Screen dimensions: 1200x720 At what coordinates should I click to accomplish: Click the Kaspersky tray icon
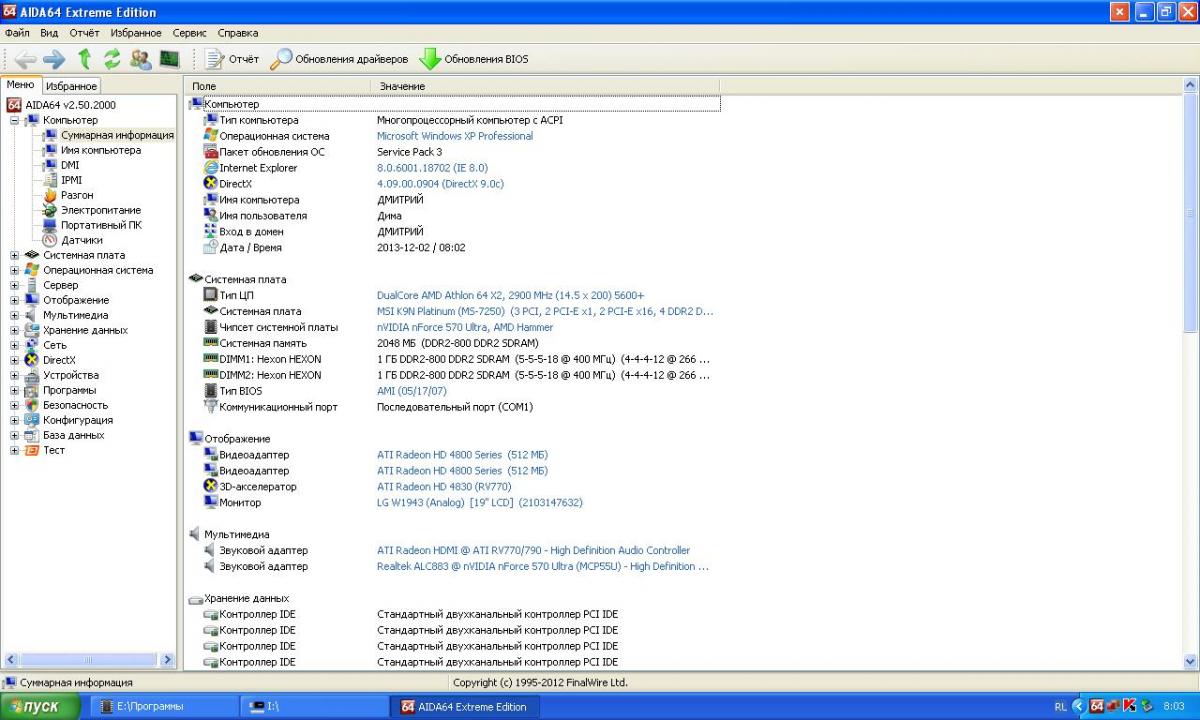click(x=1130, y=706)
